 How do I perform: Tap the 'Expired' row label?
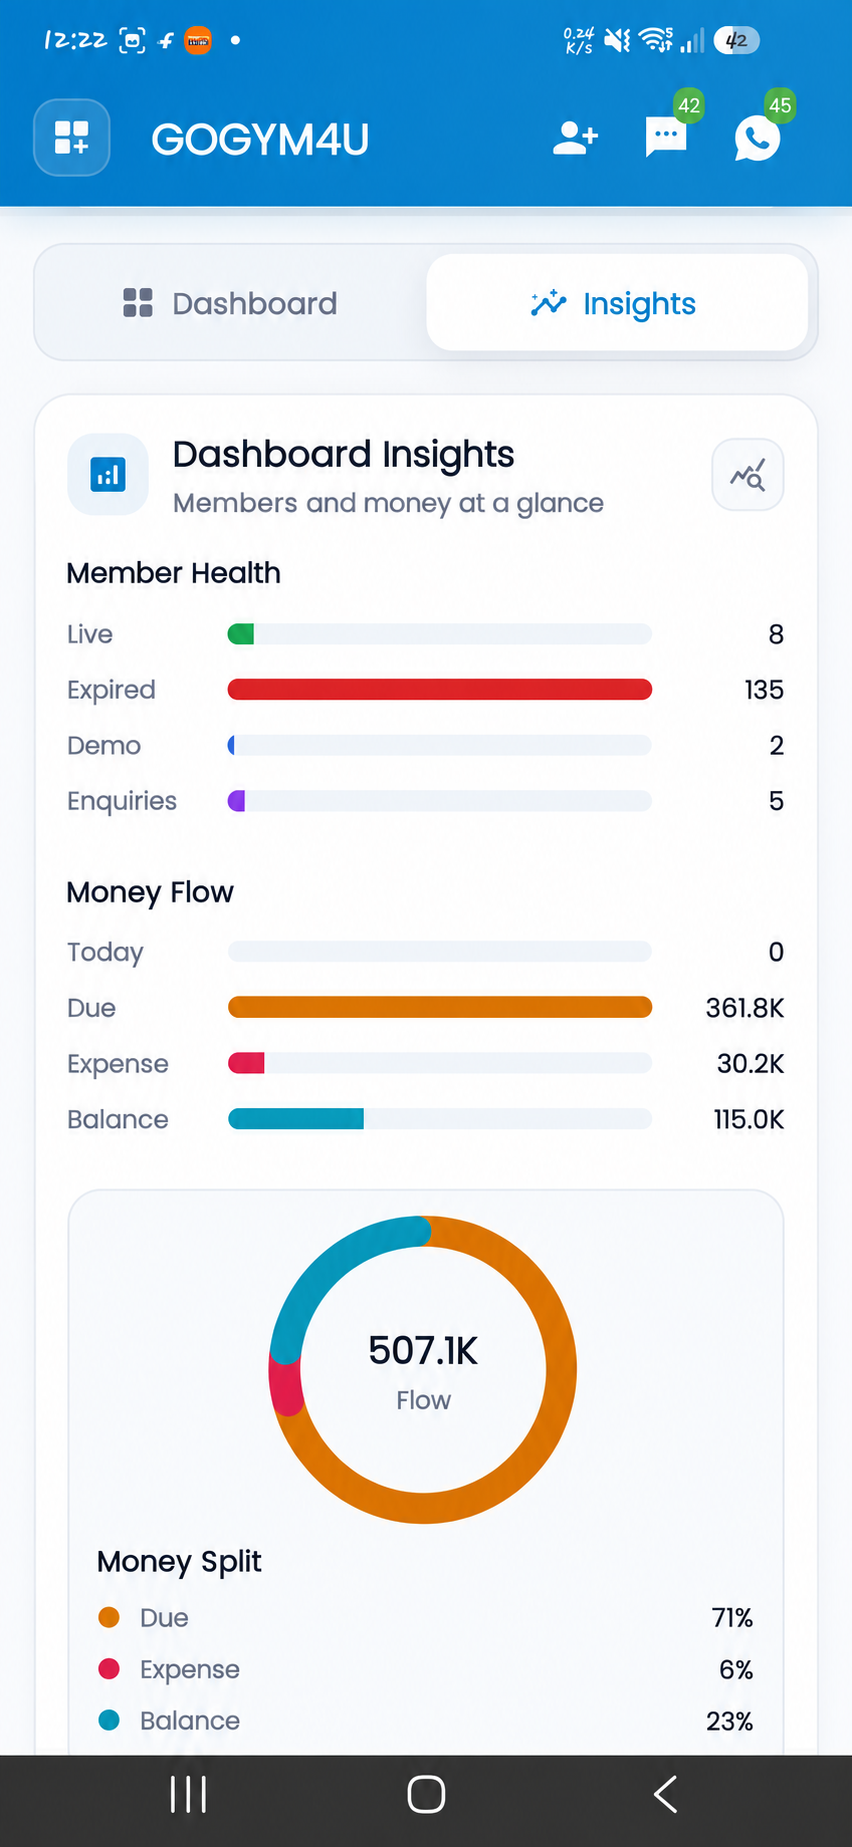(111, 690)
